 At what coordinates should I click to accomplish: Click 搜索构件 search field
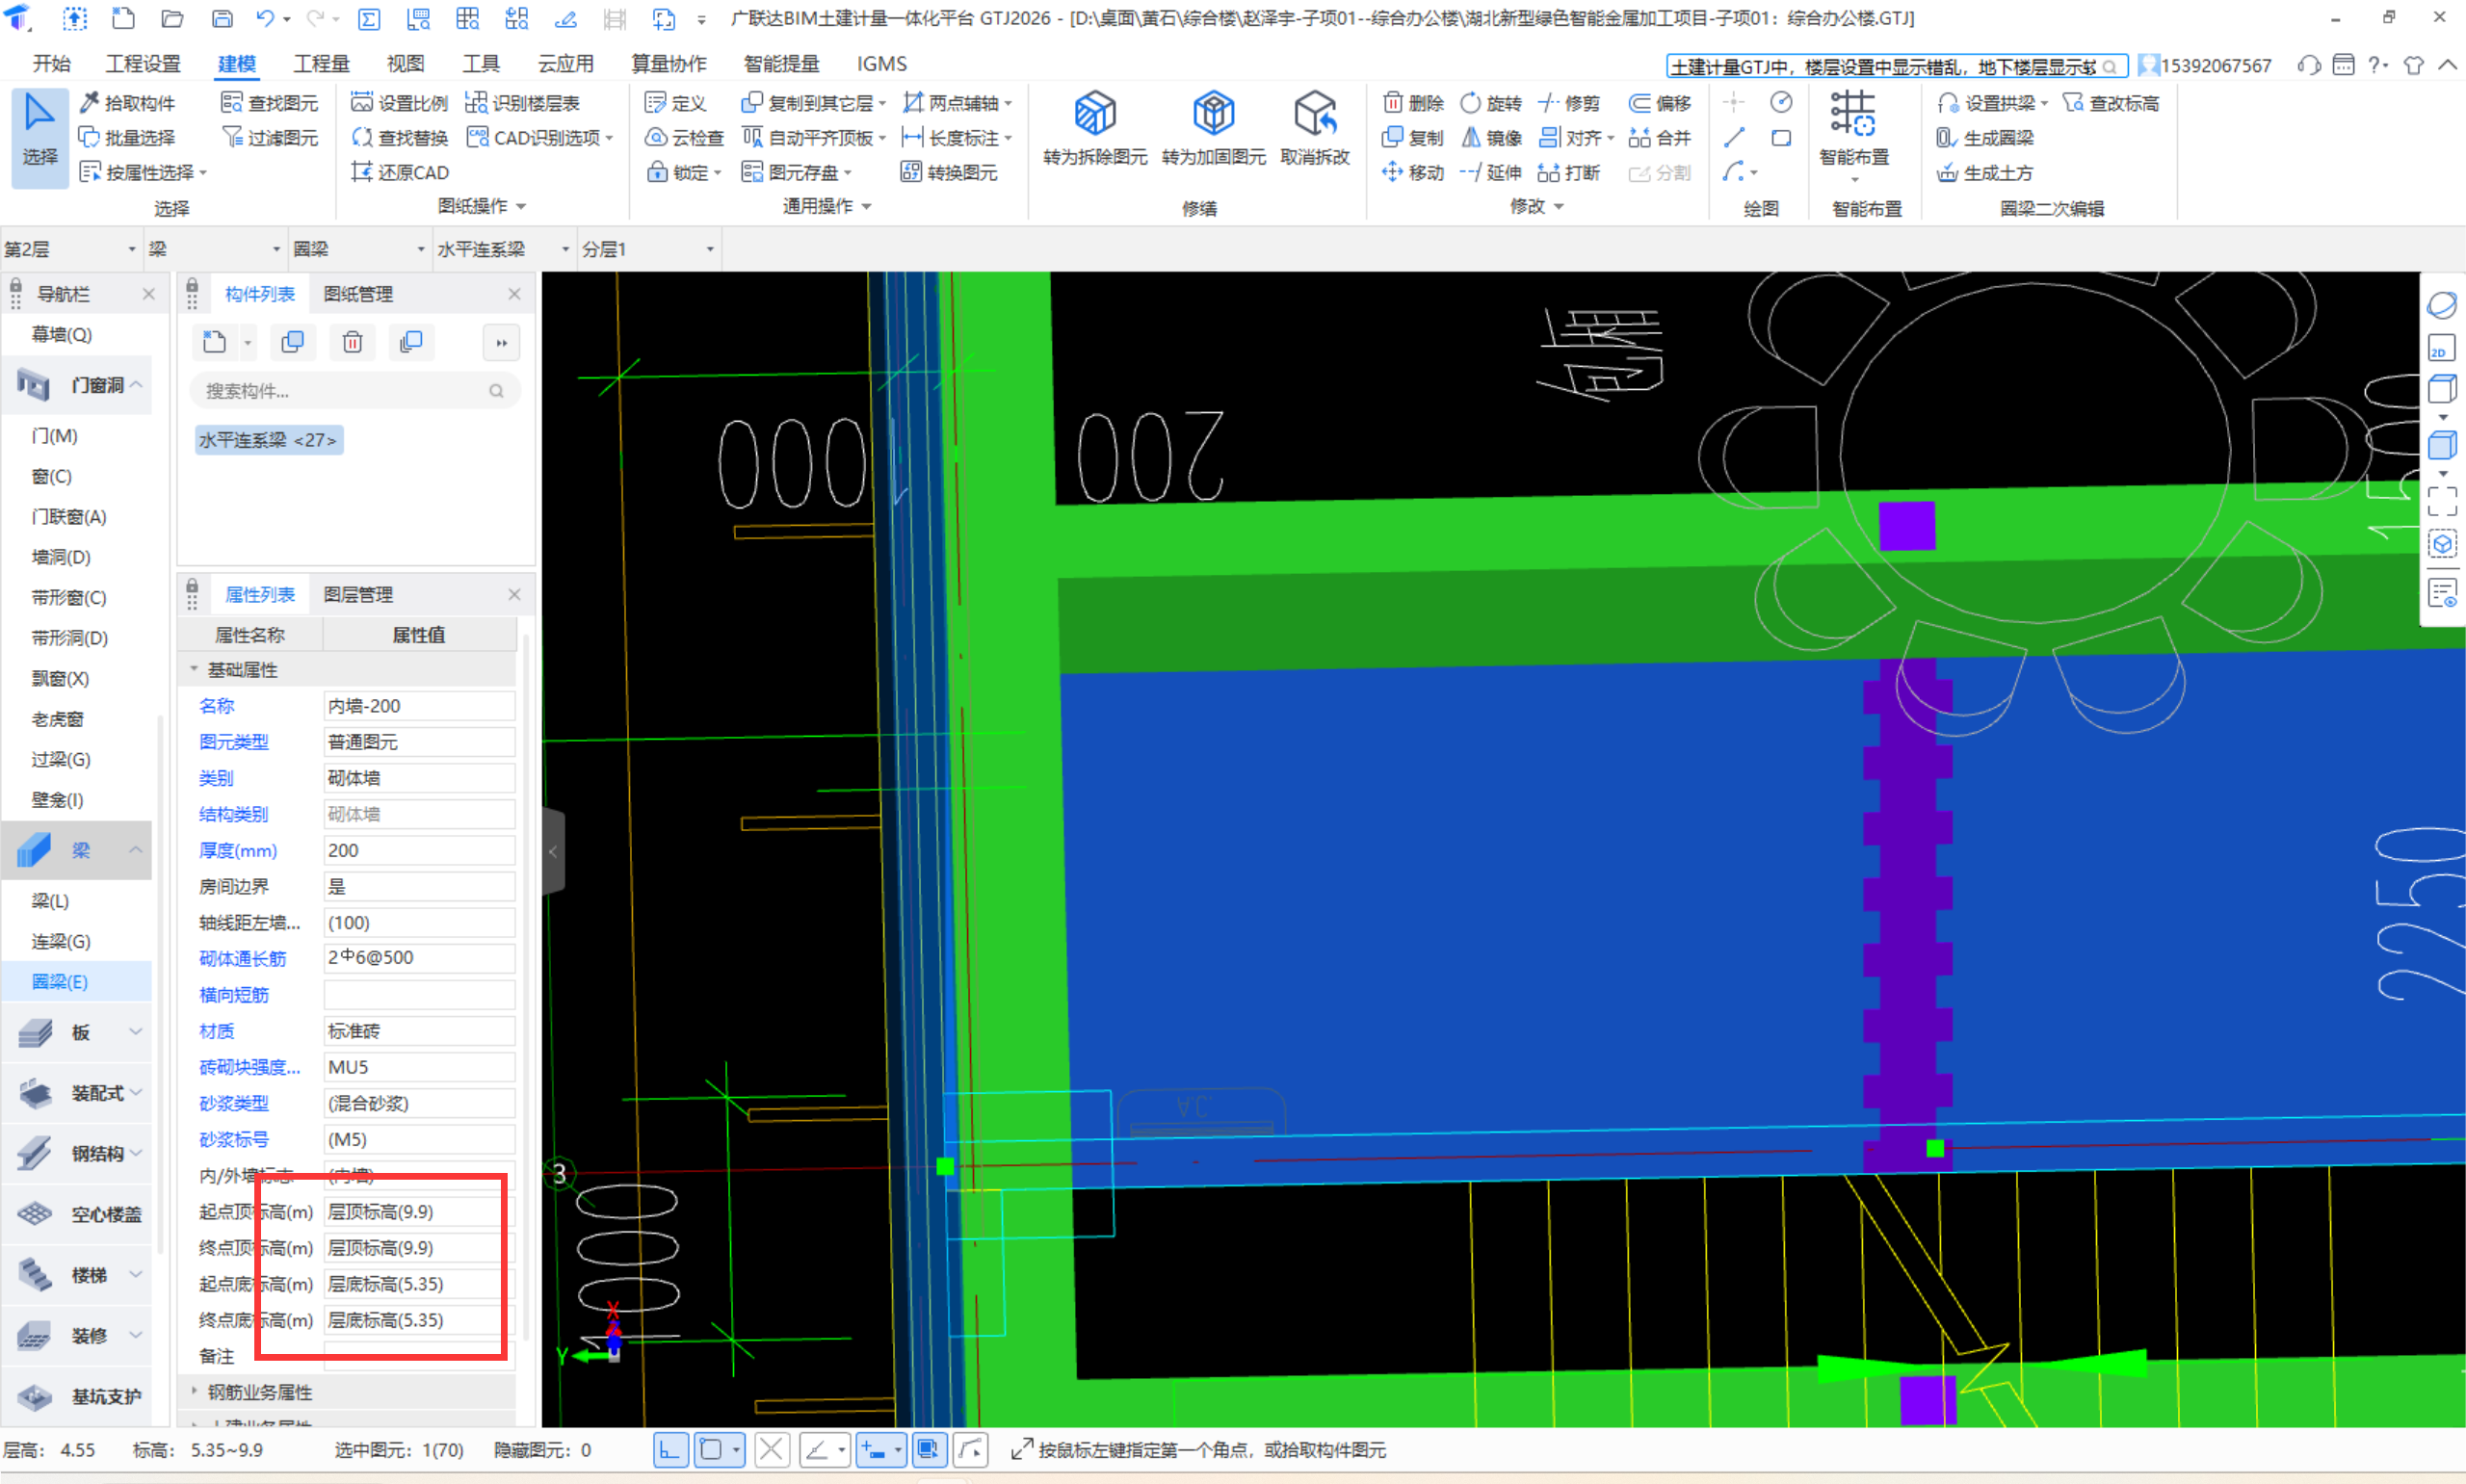pyautogui.click(x=354, y=391)
